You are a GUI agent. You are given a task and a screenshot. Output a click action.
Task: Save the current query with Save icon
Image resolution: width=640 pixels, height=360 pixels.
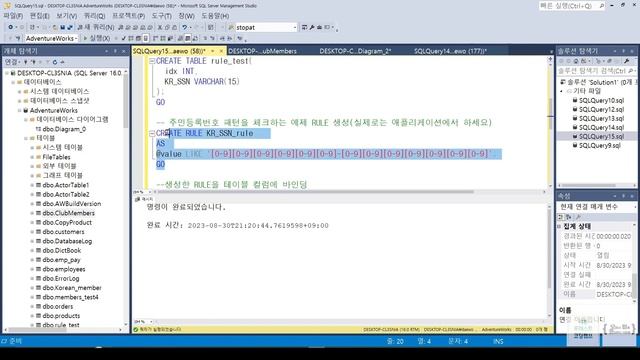coord(62,27)
